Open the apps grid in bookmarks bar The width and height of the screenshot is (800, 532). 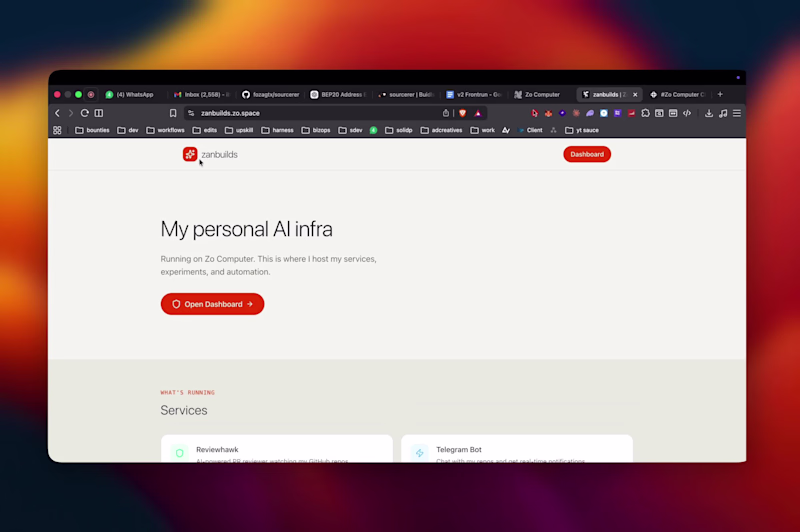[x=57, y=130]
